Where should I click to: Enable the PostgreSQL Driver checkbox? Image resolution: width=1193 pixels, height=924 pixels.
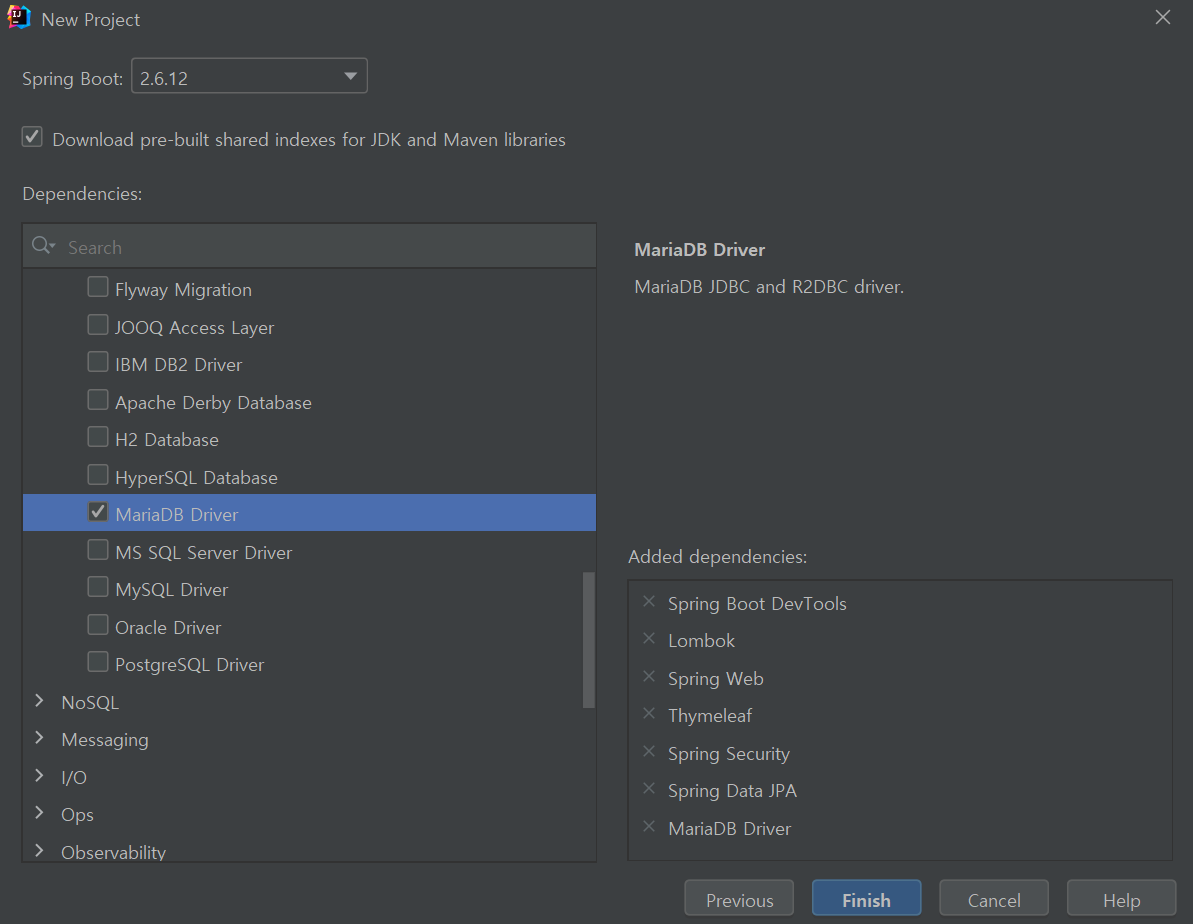click(x=97, y=662)
